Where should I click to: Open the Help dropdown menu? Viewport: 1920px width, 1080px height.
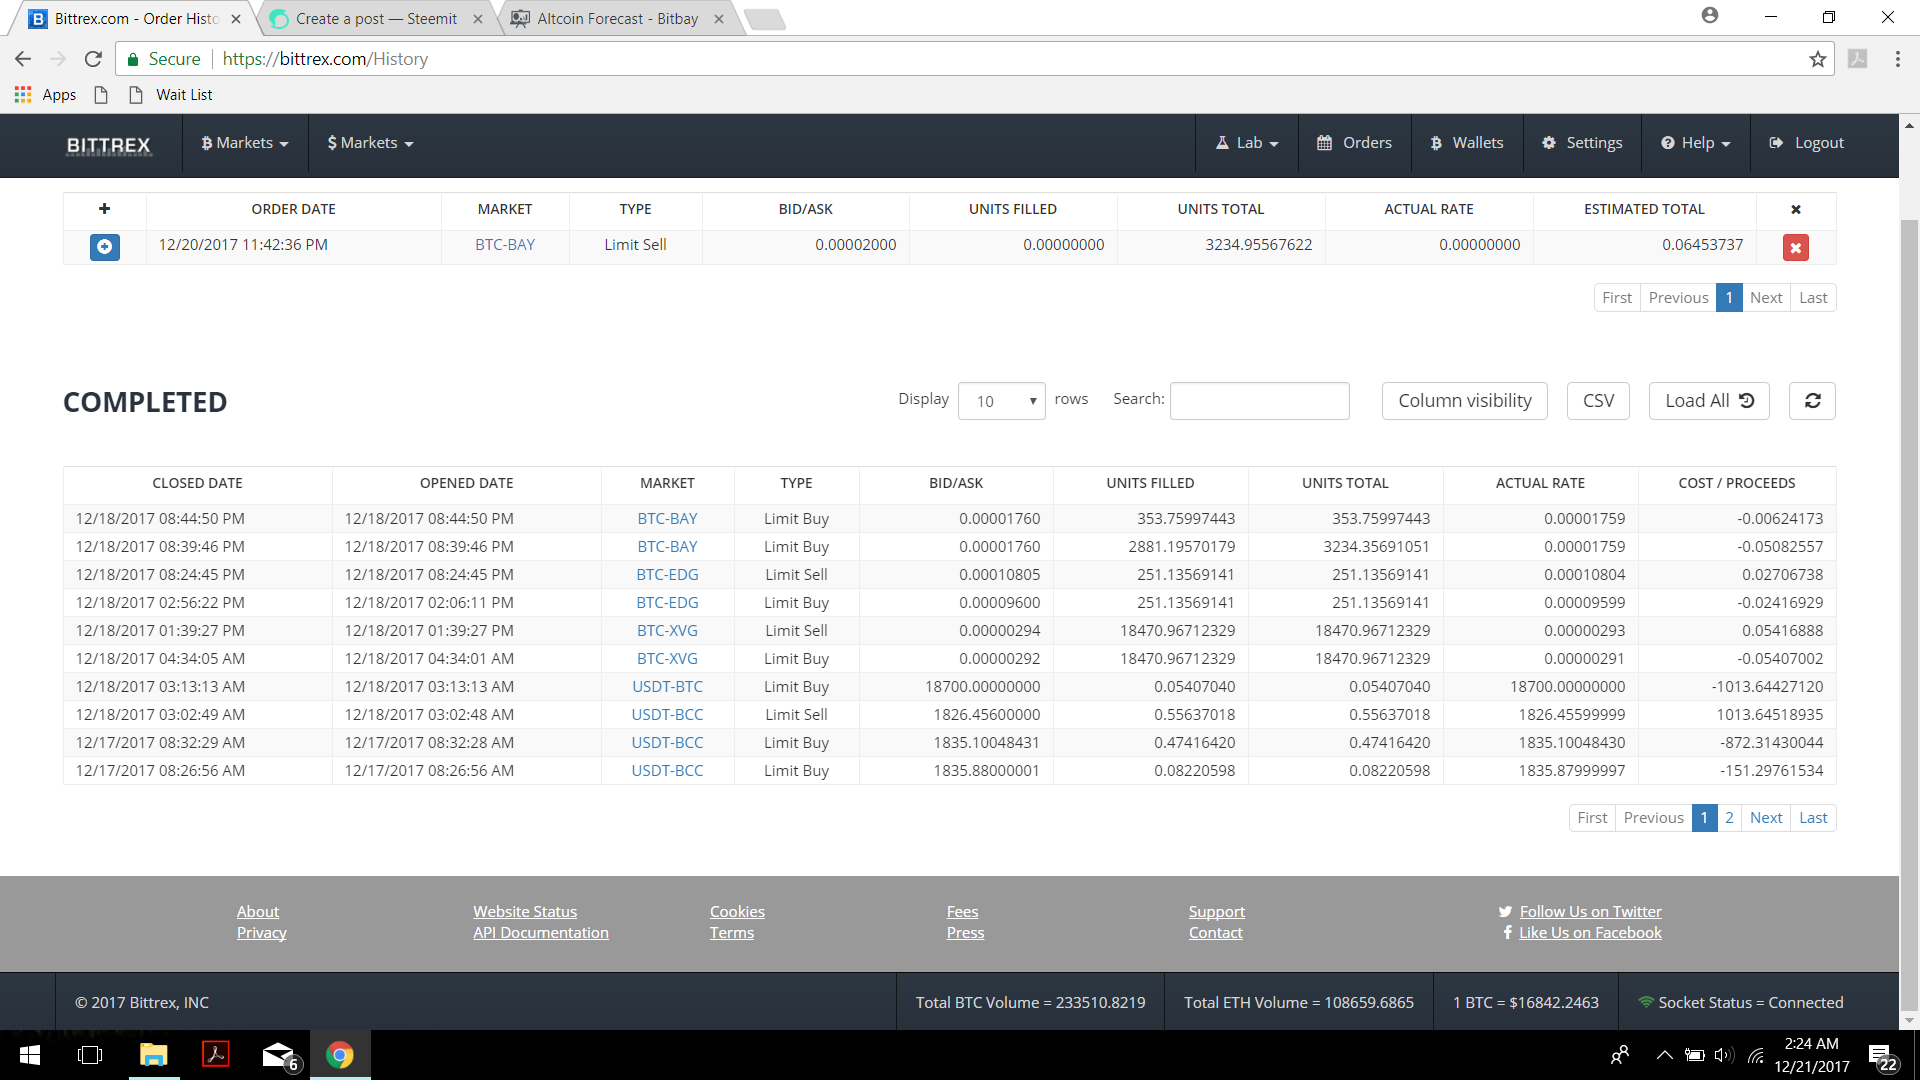click(1696, 143)
